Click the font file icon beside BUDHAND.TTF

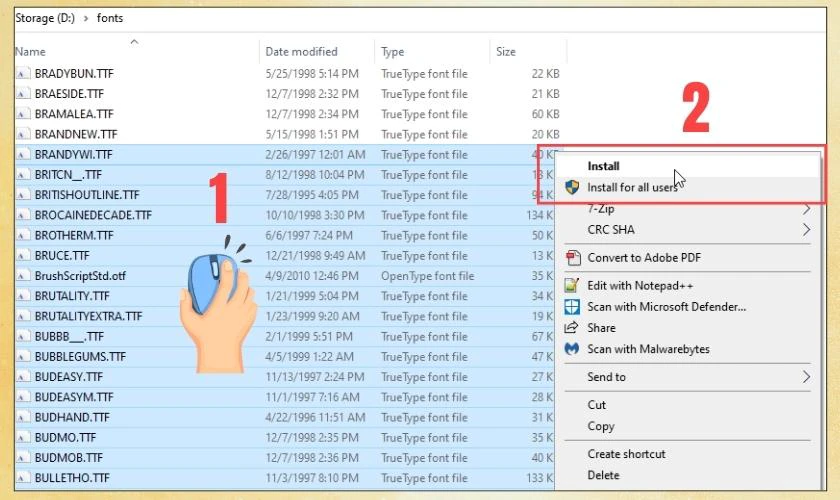[x=22, y=417]
